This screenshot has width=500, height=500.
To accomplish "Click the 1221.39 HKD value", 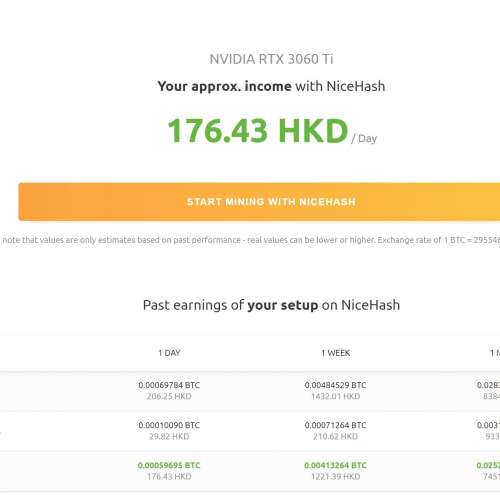I will pyautogui.click(x=336, y=476).
